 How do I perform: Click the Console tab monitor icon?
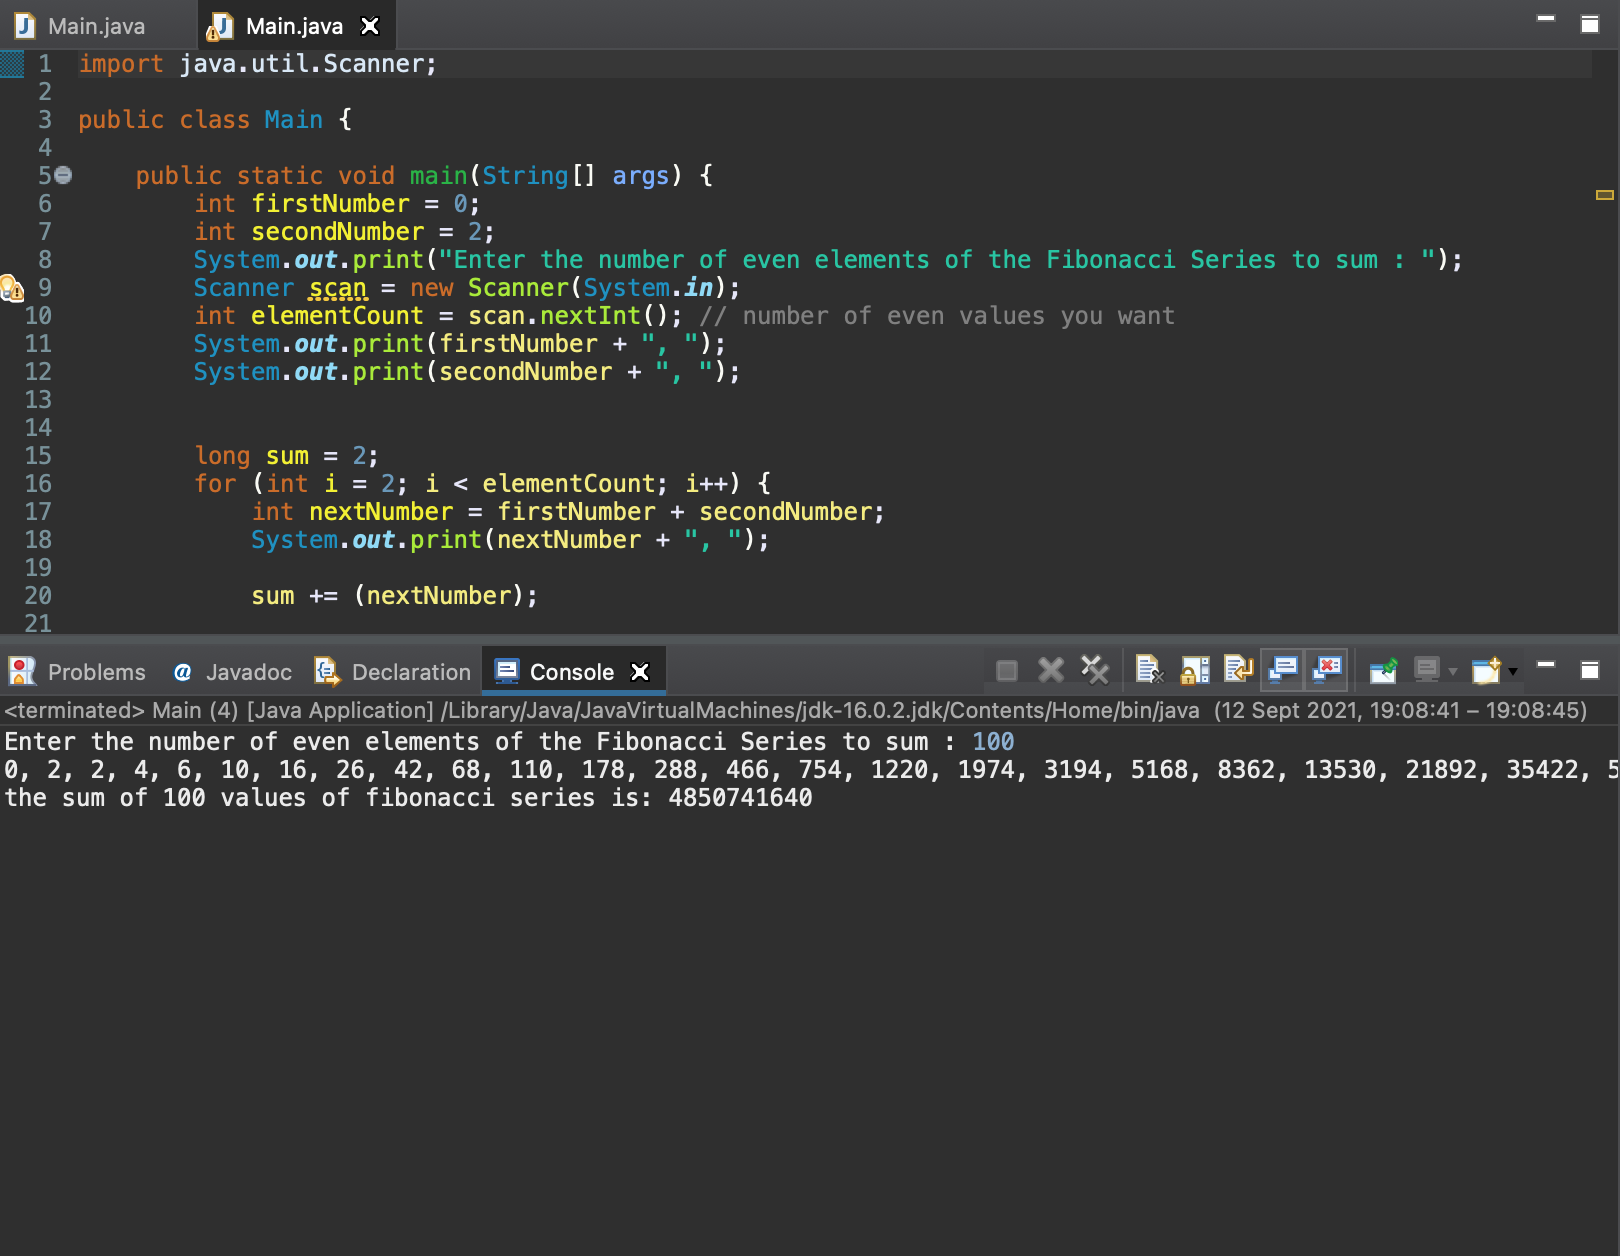click(507, 671)
